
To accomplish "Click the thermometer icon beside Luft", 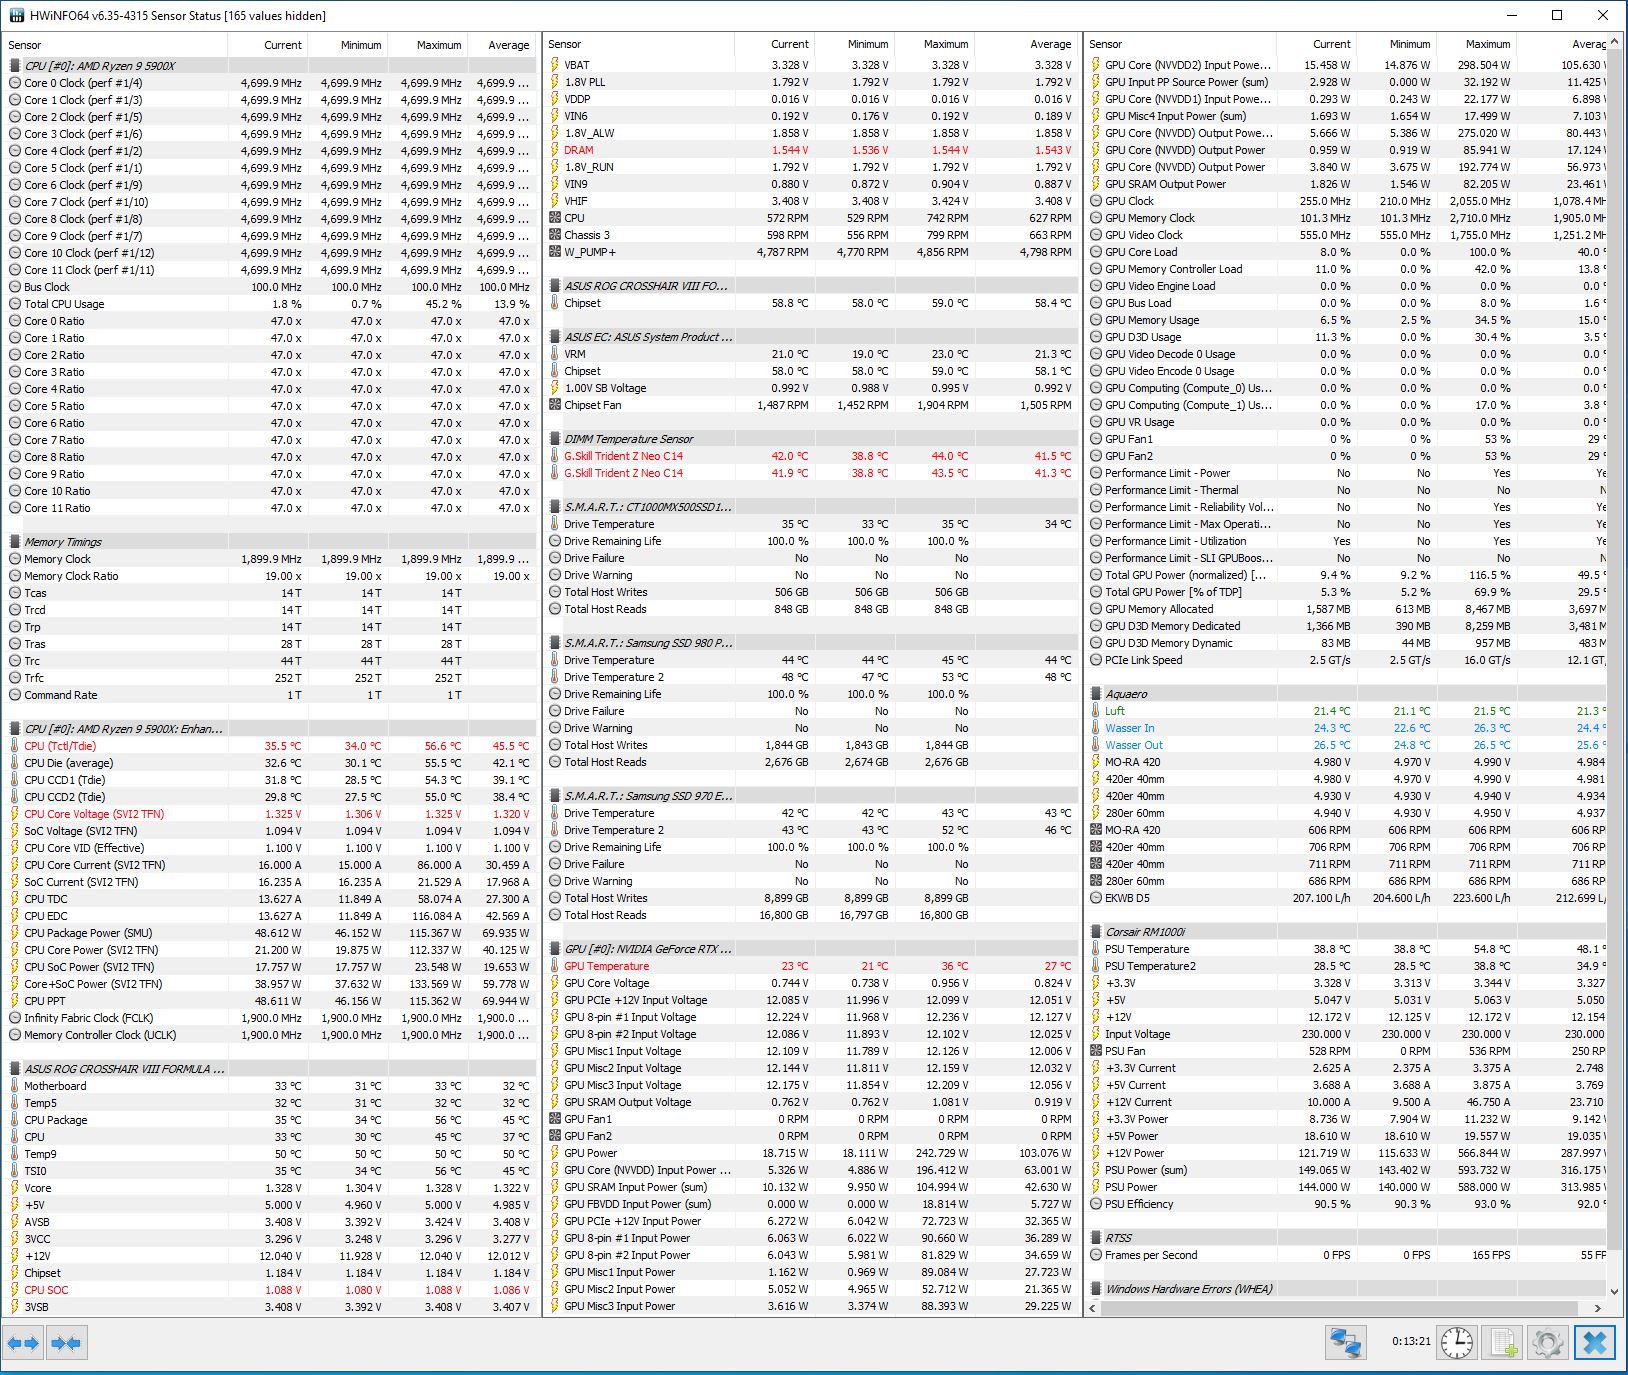I will [1096, 711].
